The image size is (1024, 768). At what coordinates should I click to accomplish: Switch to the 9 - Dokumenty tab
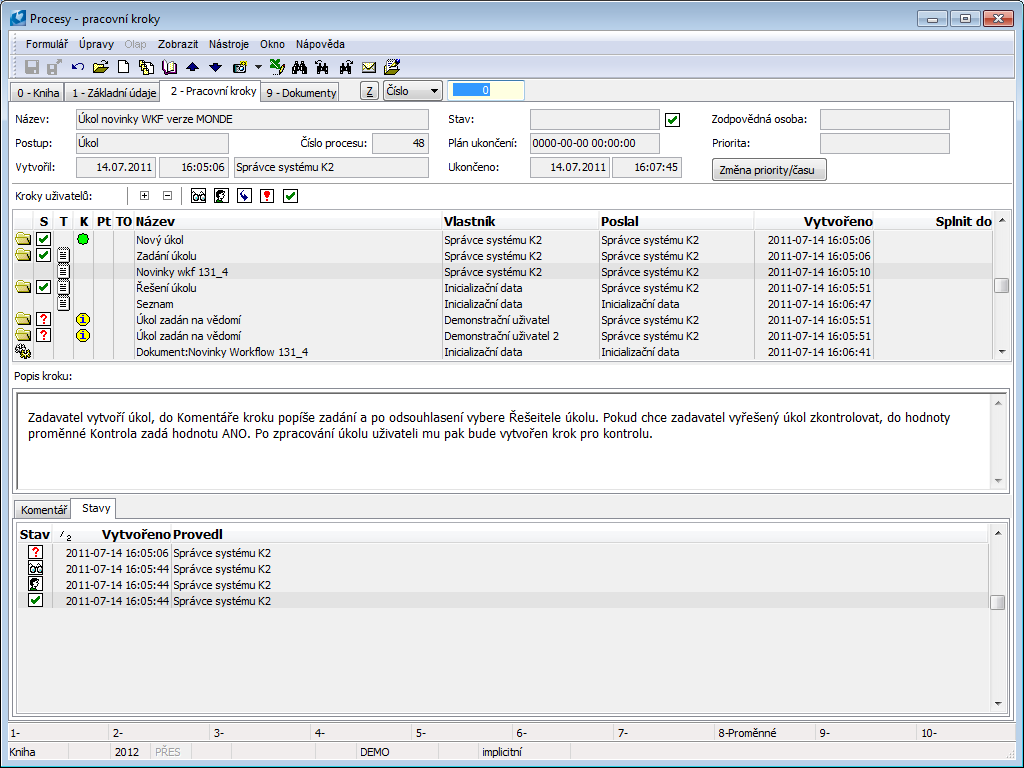pos(301,92)
